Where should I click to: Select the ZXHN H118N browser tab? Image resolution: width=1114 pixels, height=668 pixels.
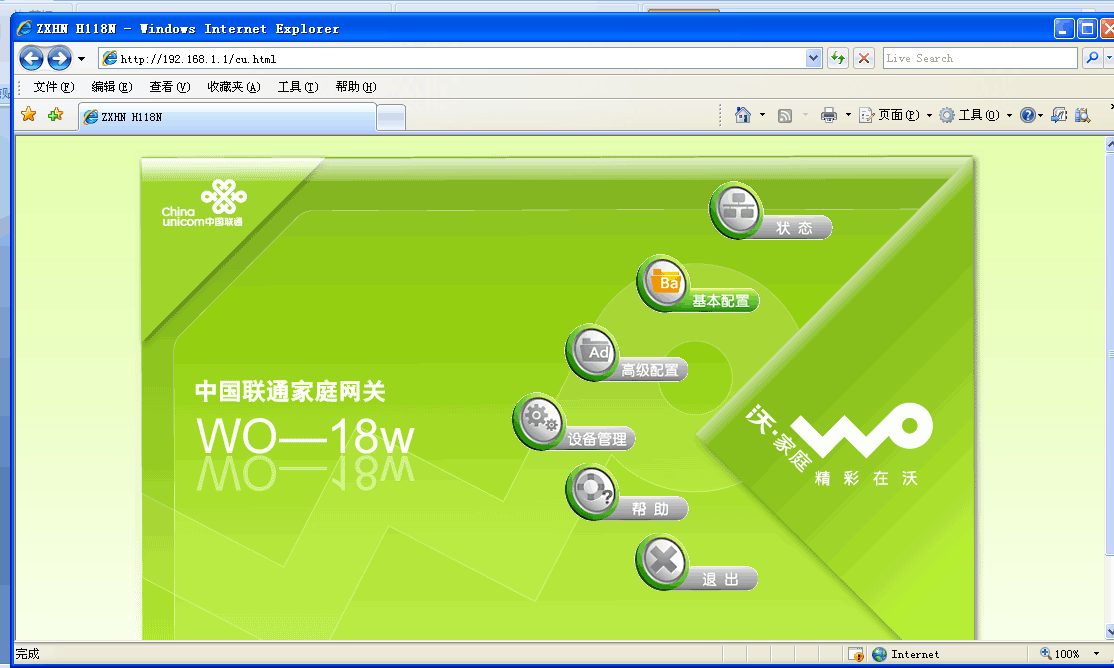227,117
